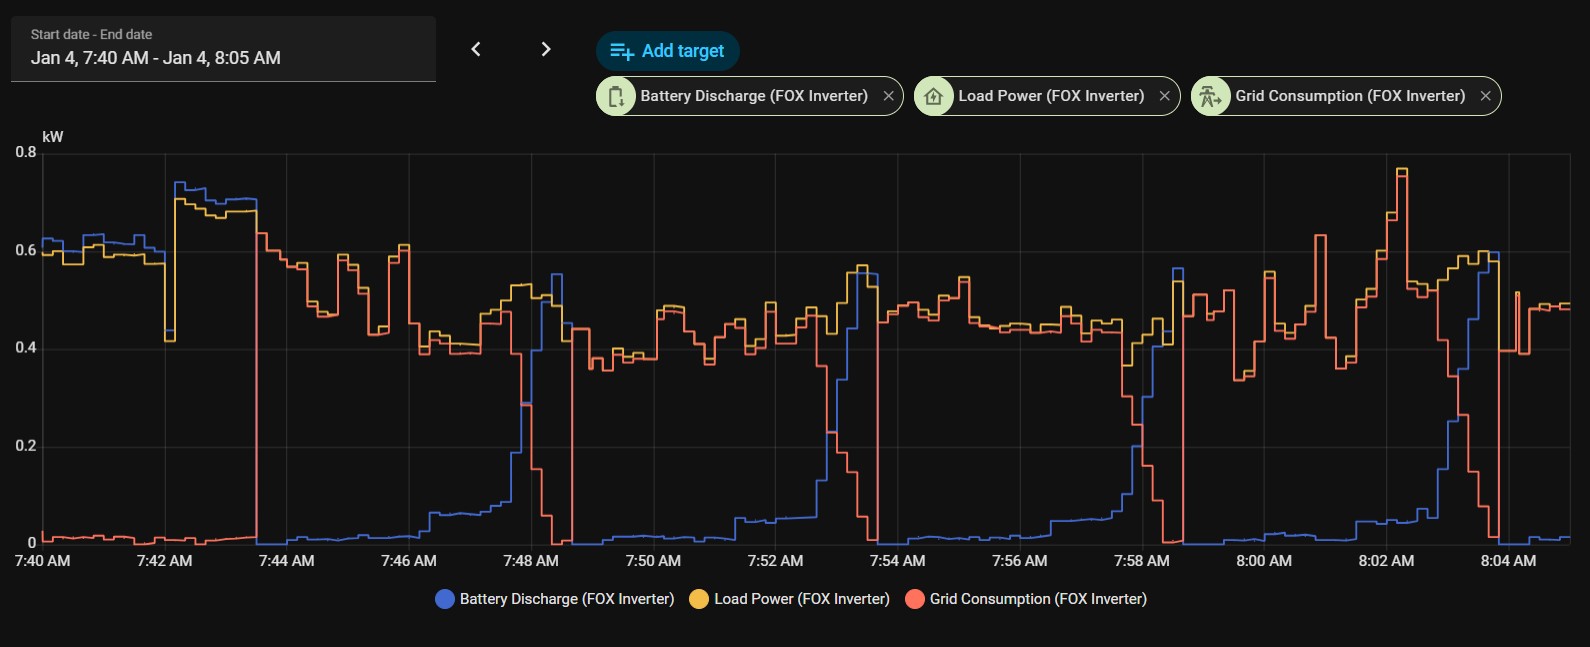Open the start and end date picker

[223, 48]
